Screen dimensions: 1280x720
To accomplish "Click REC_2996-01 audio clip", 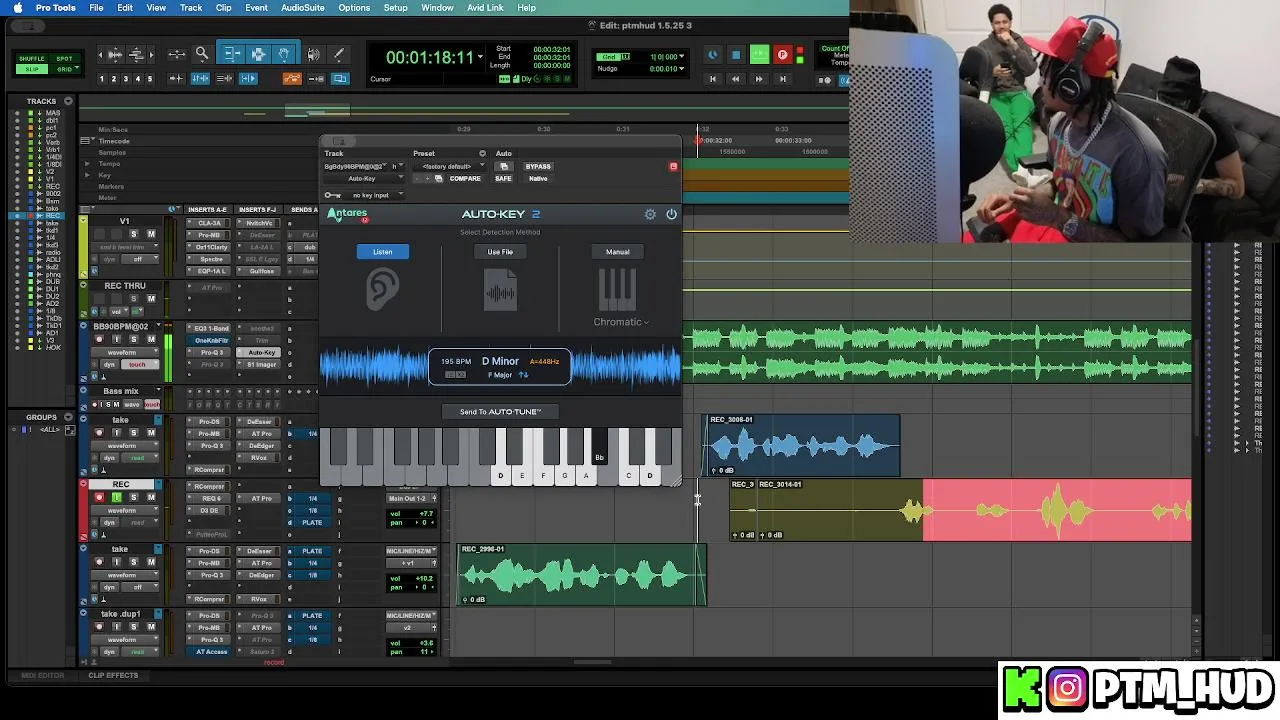I will pos(581,575).
